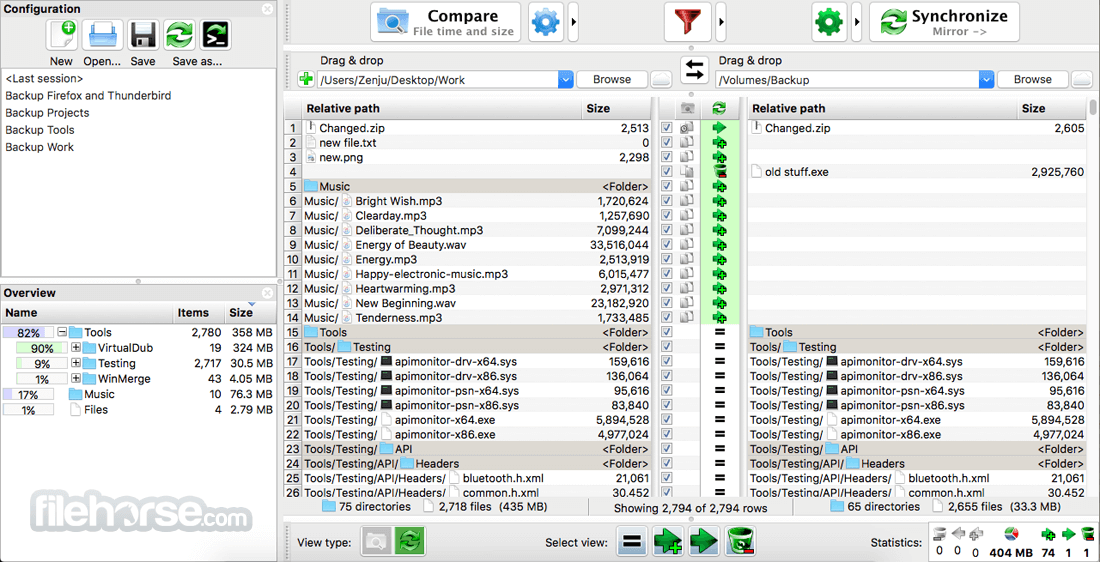Click cloud icon next to left Browse button

pyautogui.click(x=660, y=79)
